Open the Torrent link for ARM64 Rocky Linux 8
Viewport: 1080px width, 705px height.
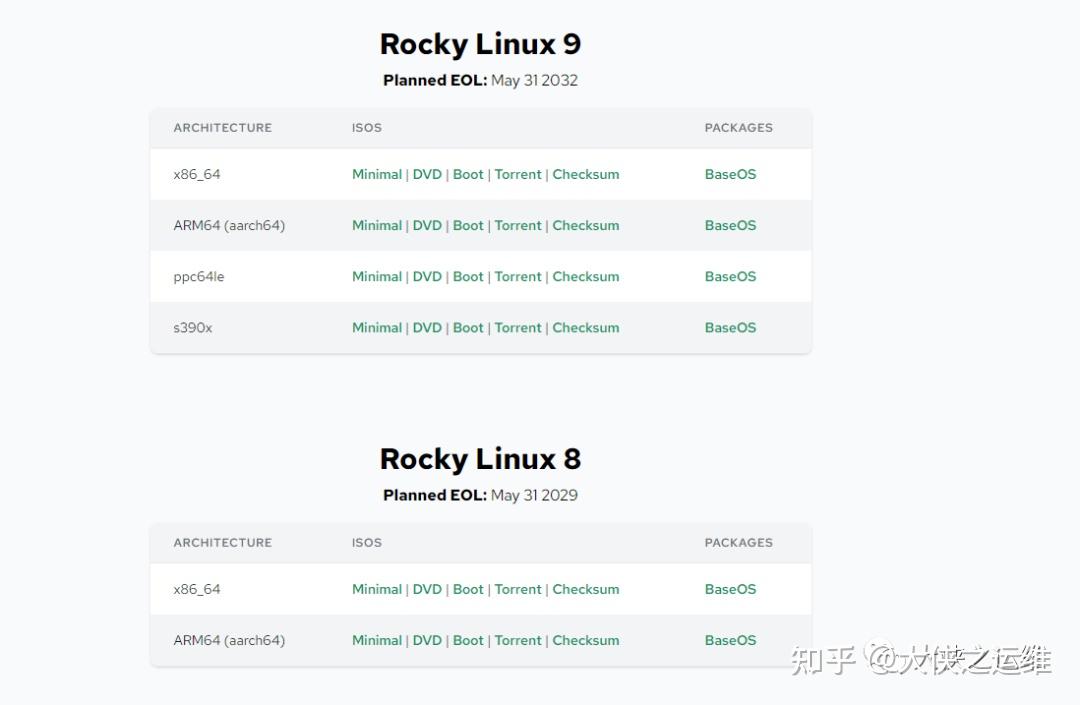click(518, 640)
